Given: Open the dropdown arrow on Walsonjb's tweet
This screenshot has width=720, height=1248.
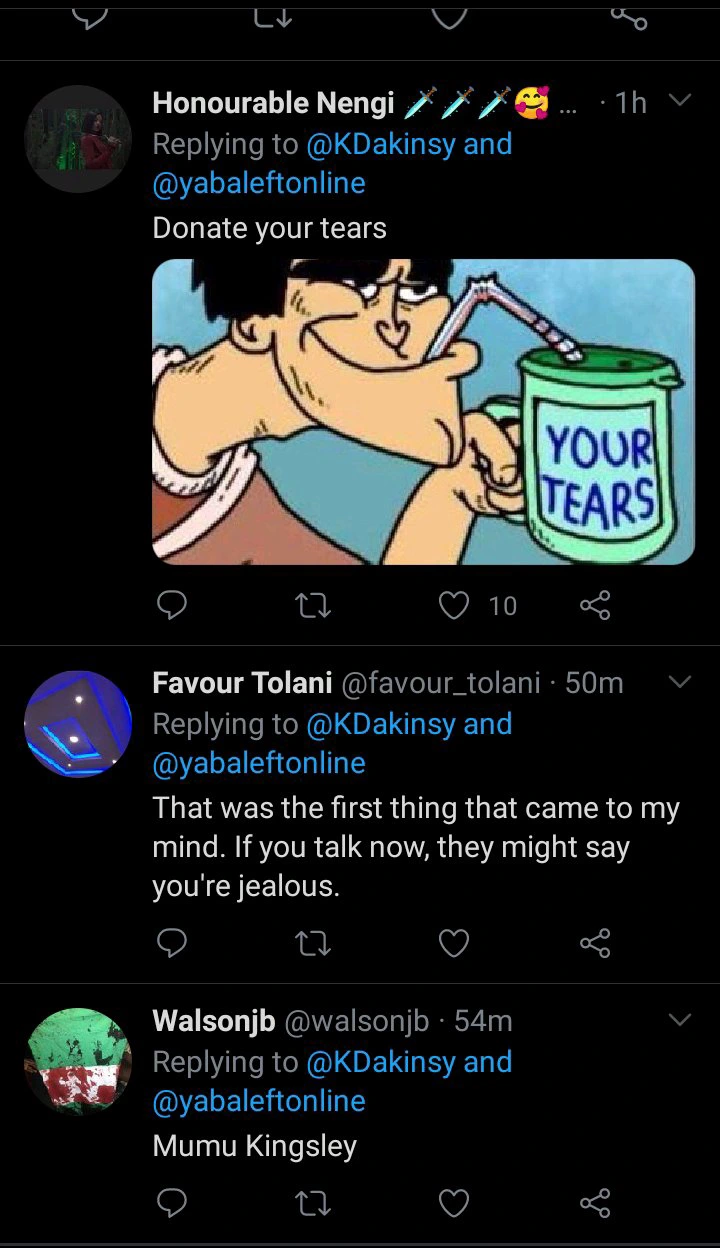Looking at the screenshot, I should pyautogui.click(x=679, y=1020).
